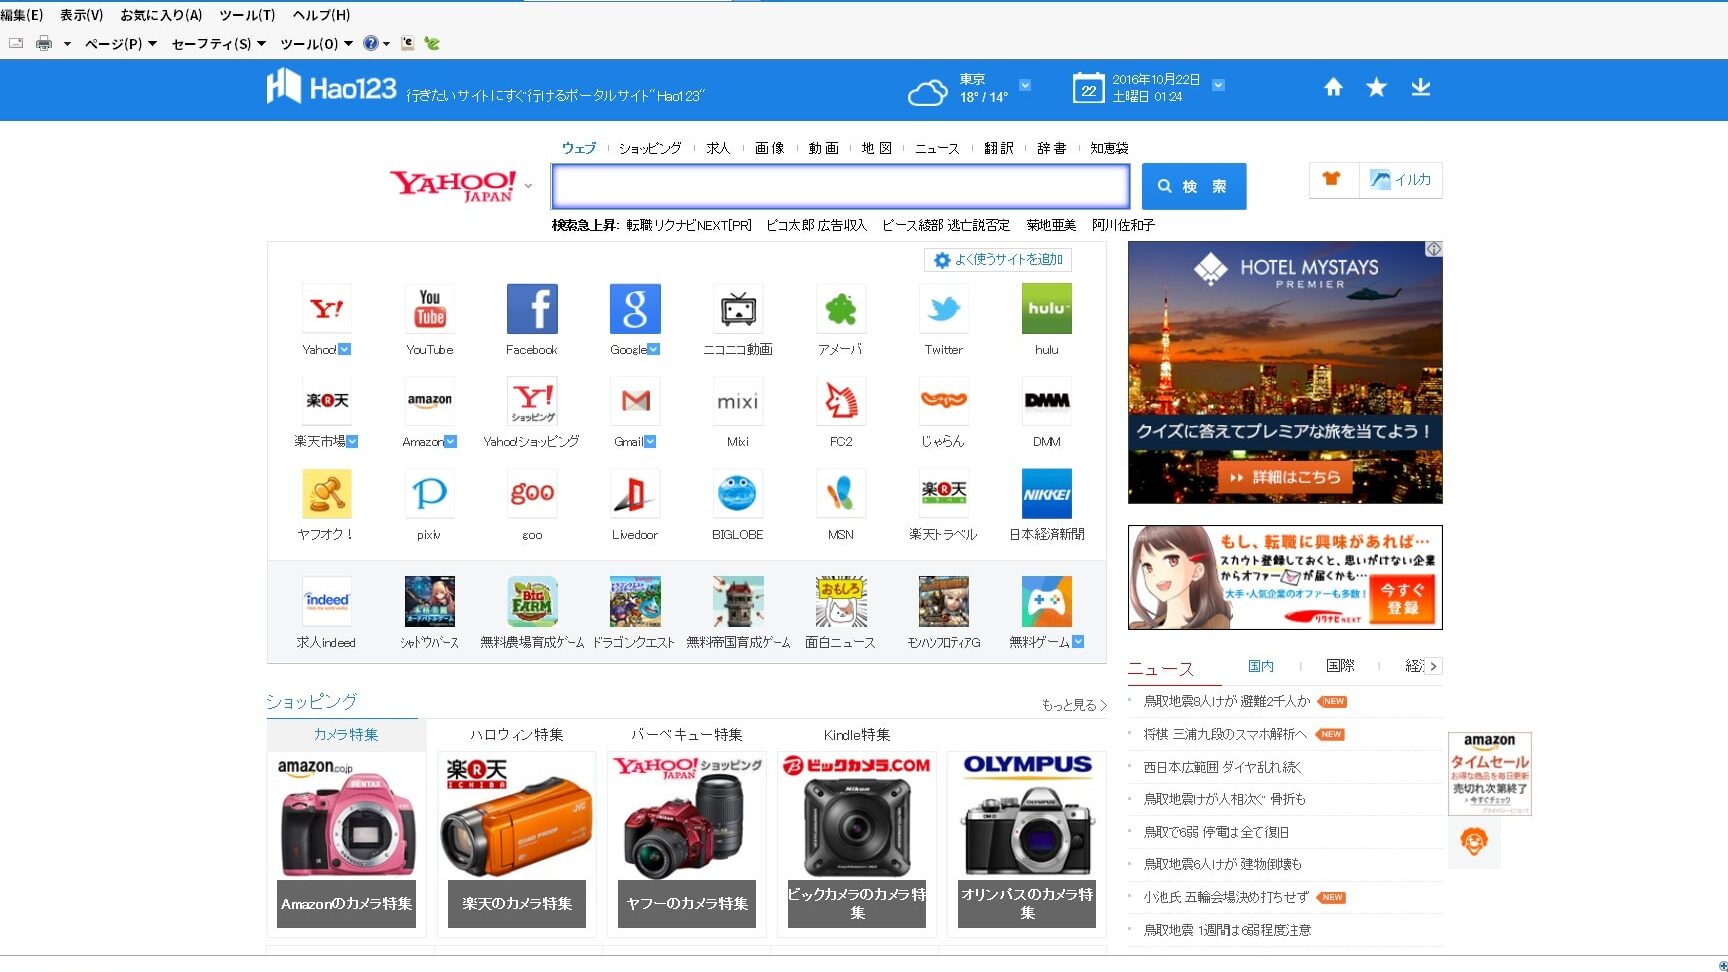Expand the Yahoo! shortcut dropdown arrow

coord(345,349)
